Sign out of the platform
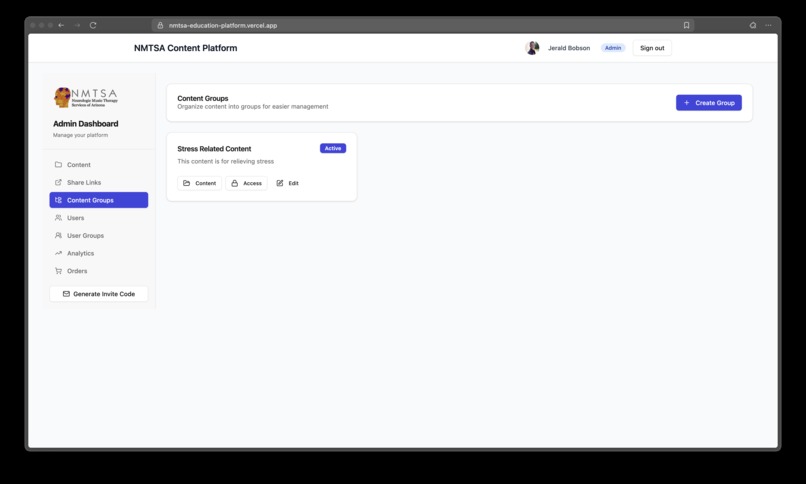 (652, 48)
